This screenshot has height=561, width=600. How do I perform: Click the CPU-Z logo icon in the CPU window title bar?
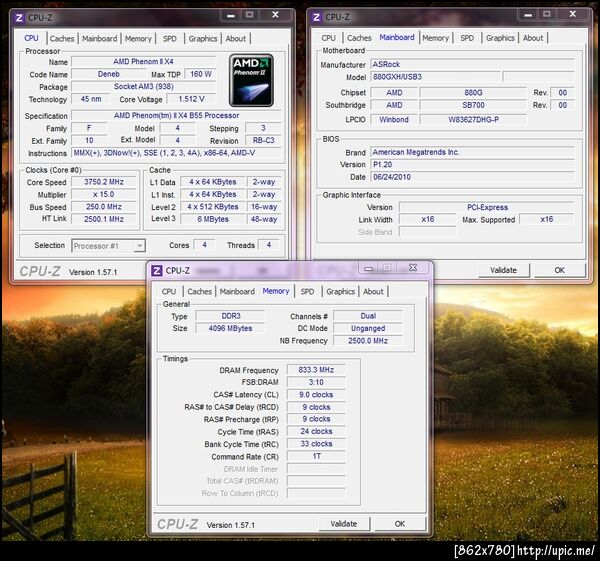pos(19,18)
